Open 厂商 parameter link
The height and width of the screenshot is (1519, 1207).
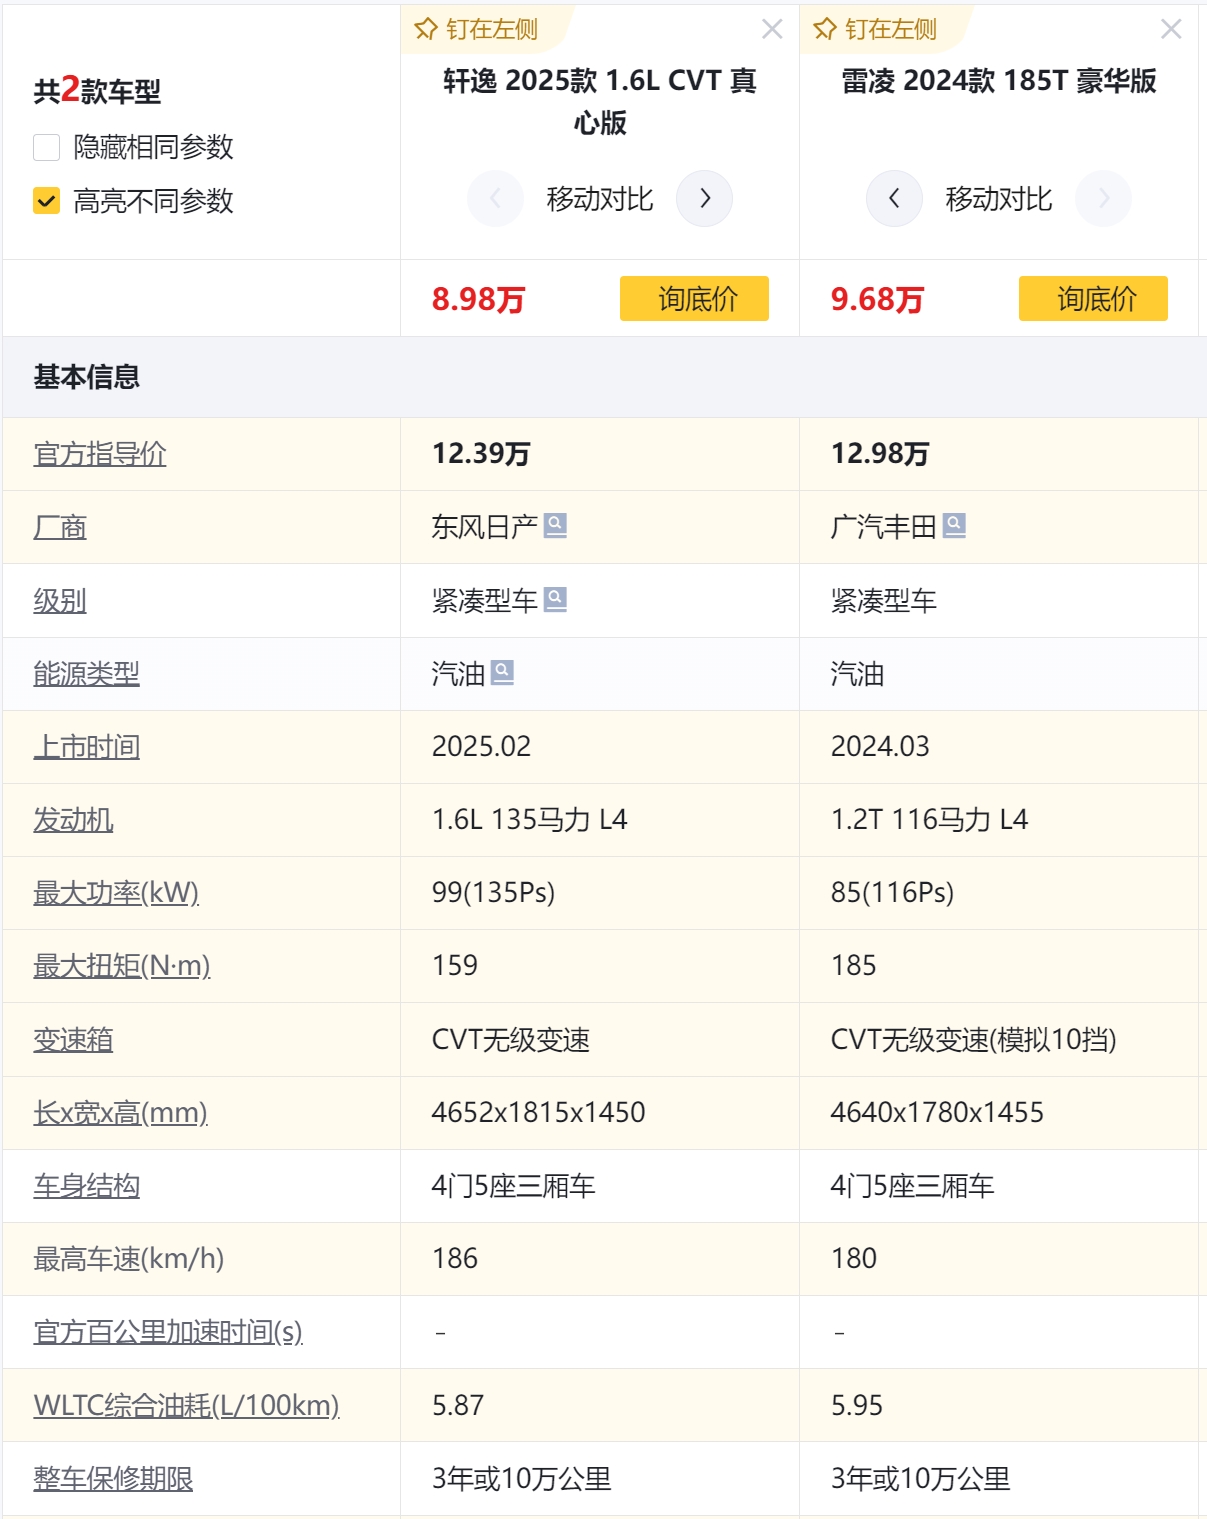pyautogui.click(x=60, y=527)
